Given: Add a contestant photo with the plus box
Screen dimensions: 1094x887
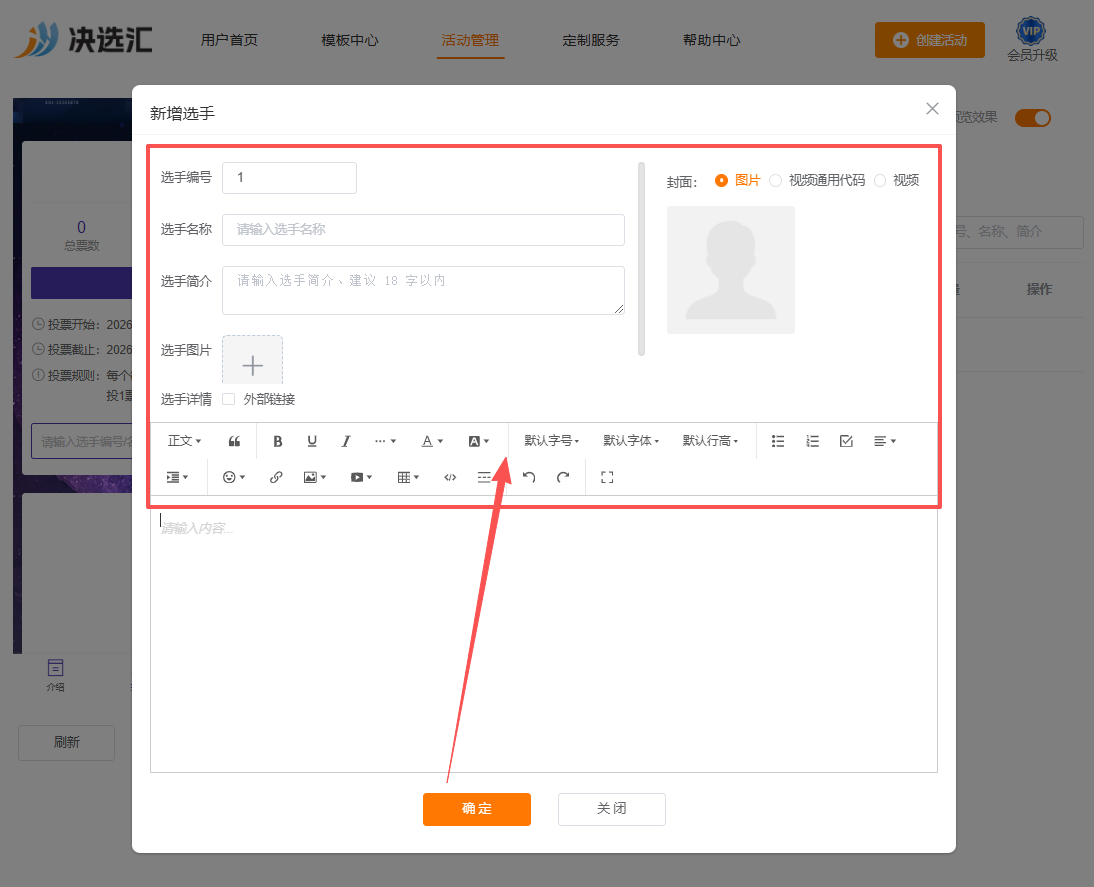Looking at the screenshot, I should coord(253,361).
